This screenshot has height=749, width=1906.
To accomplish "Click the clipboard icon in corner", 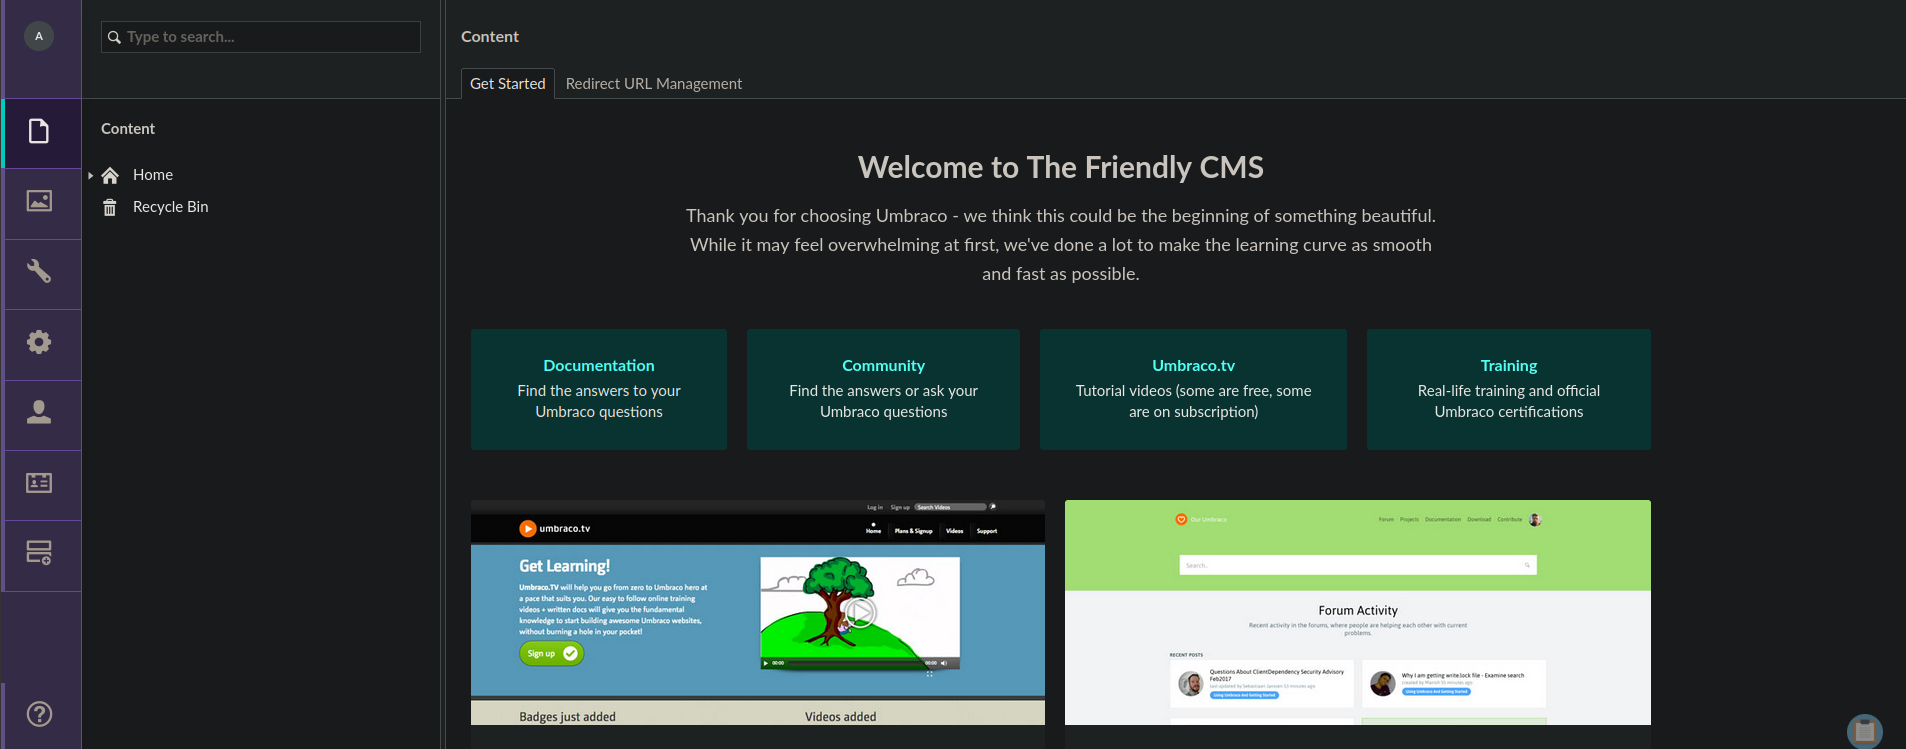I will [1865, 731].
